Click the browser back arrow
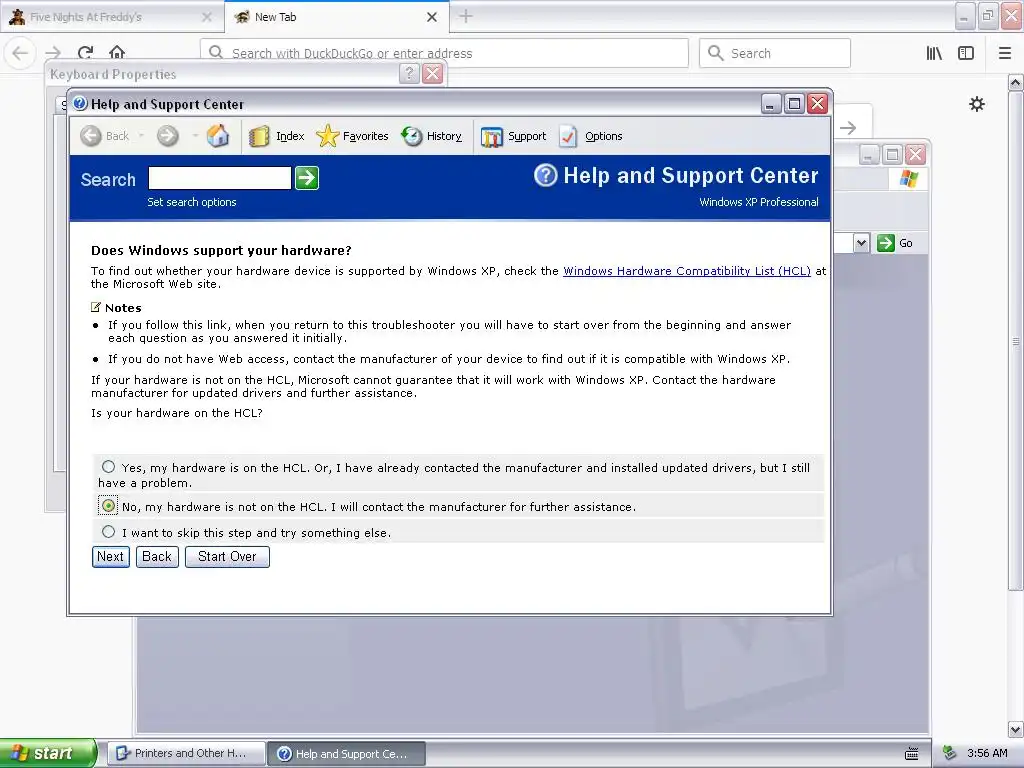This screenshot has width=1024, height=768. (x=20, y=53)
